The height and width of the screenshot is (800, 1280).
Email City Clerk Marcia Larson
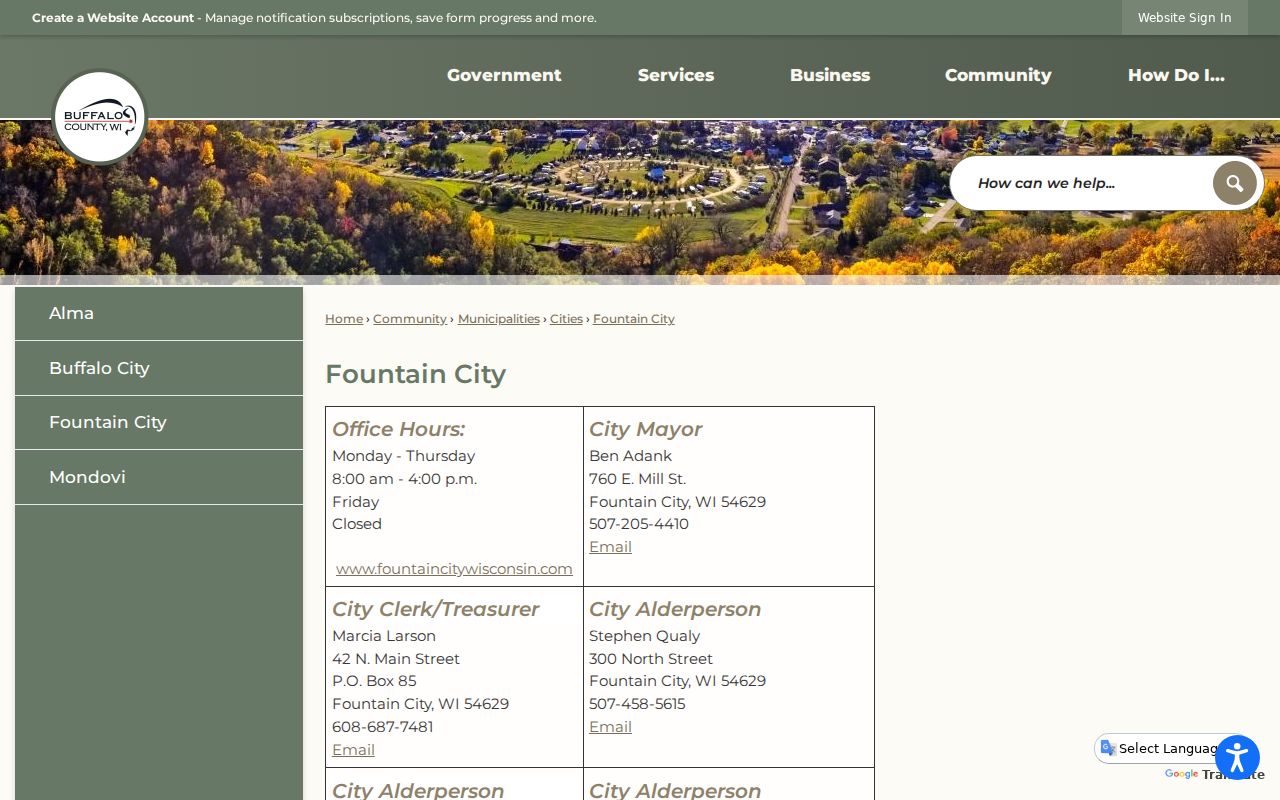click(x=353, y=749)
